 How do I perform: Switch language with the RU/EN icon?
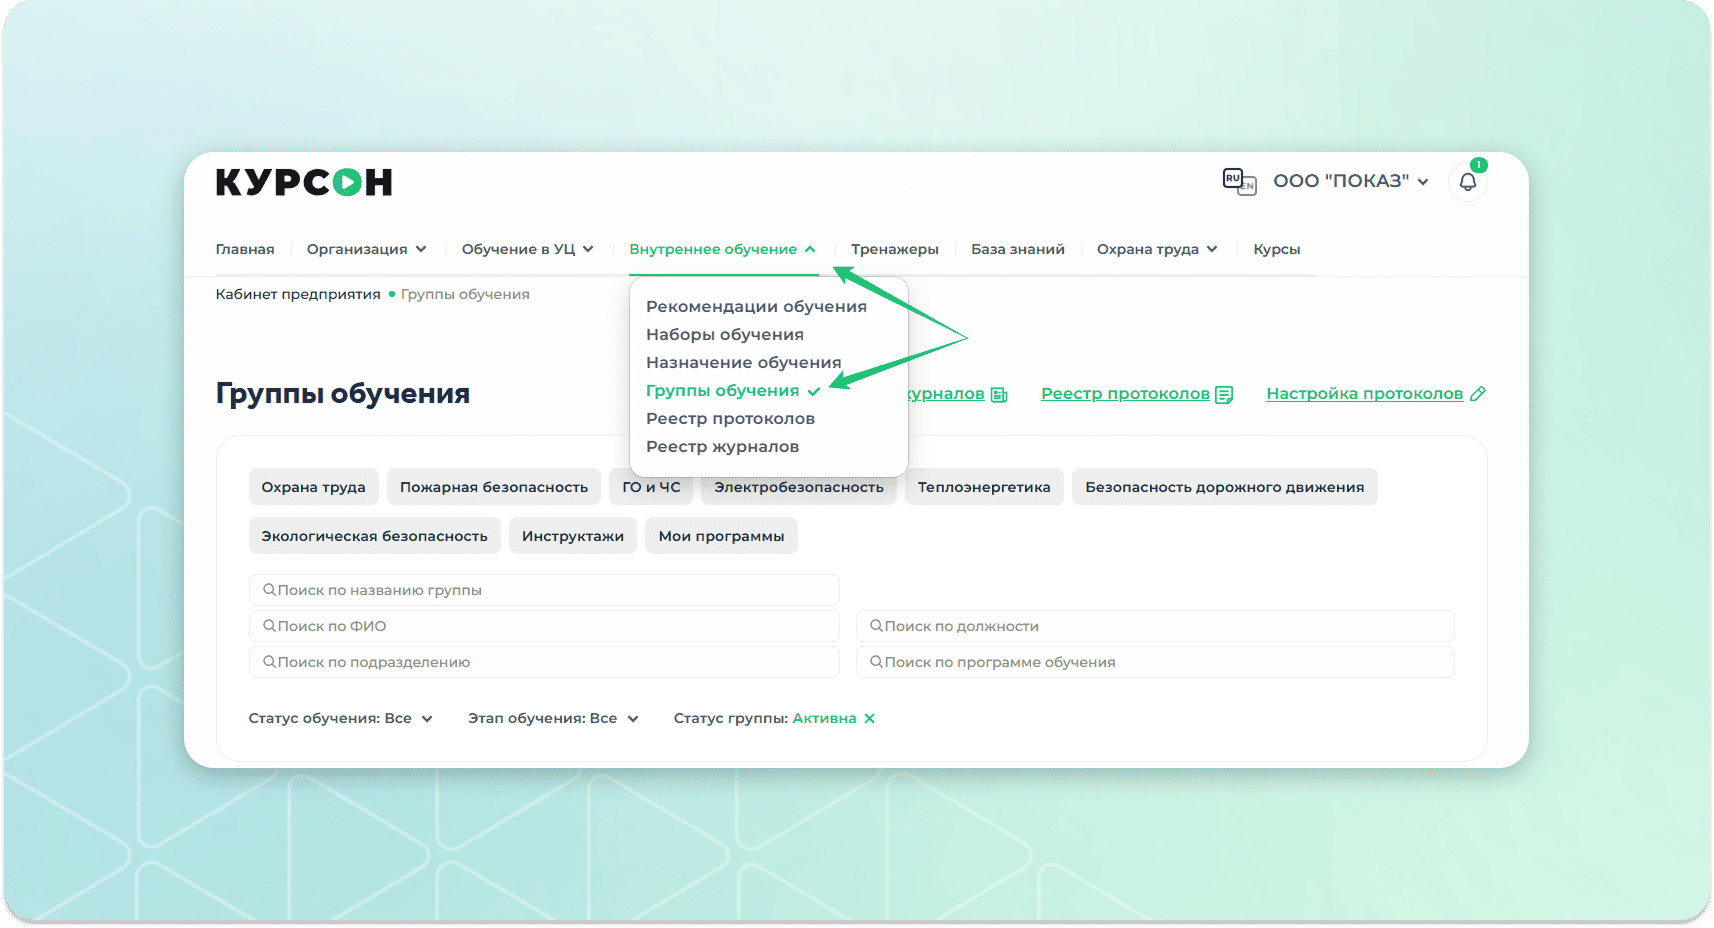point(1239,182)
